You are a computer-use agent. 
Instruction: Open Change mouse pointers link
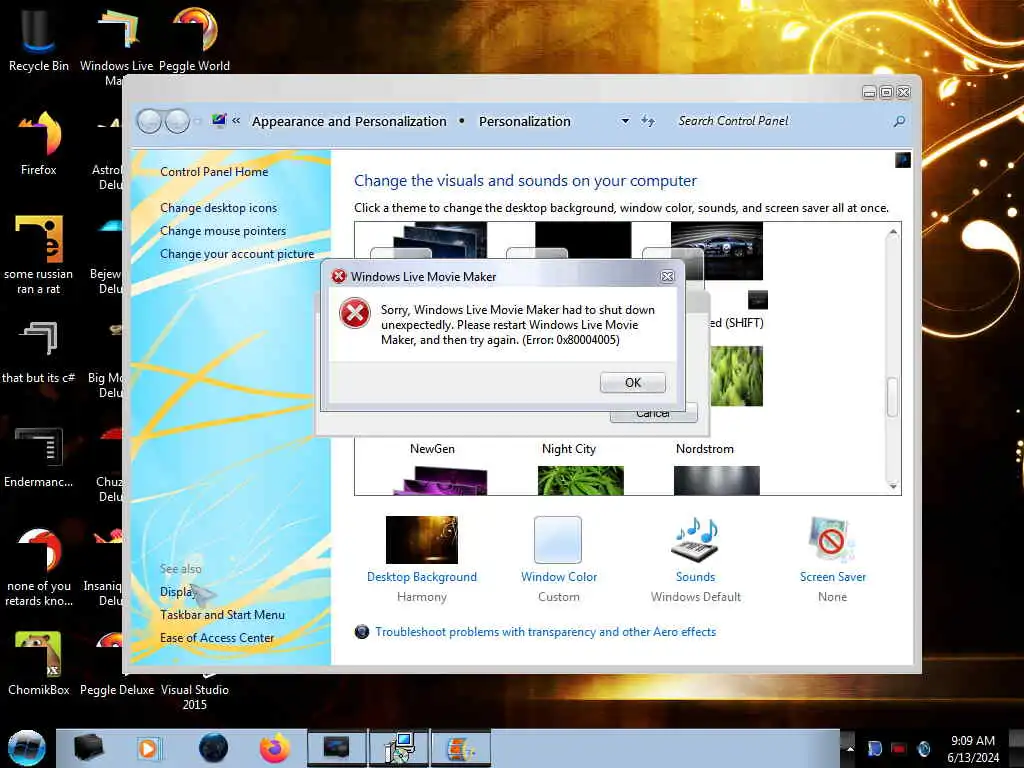tap(223, 231)
